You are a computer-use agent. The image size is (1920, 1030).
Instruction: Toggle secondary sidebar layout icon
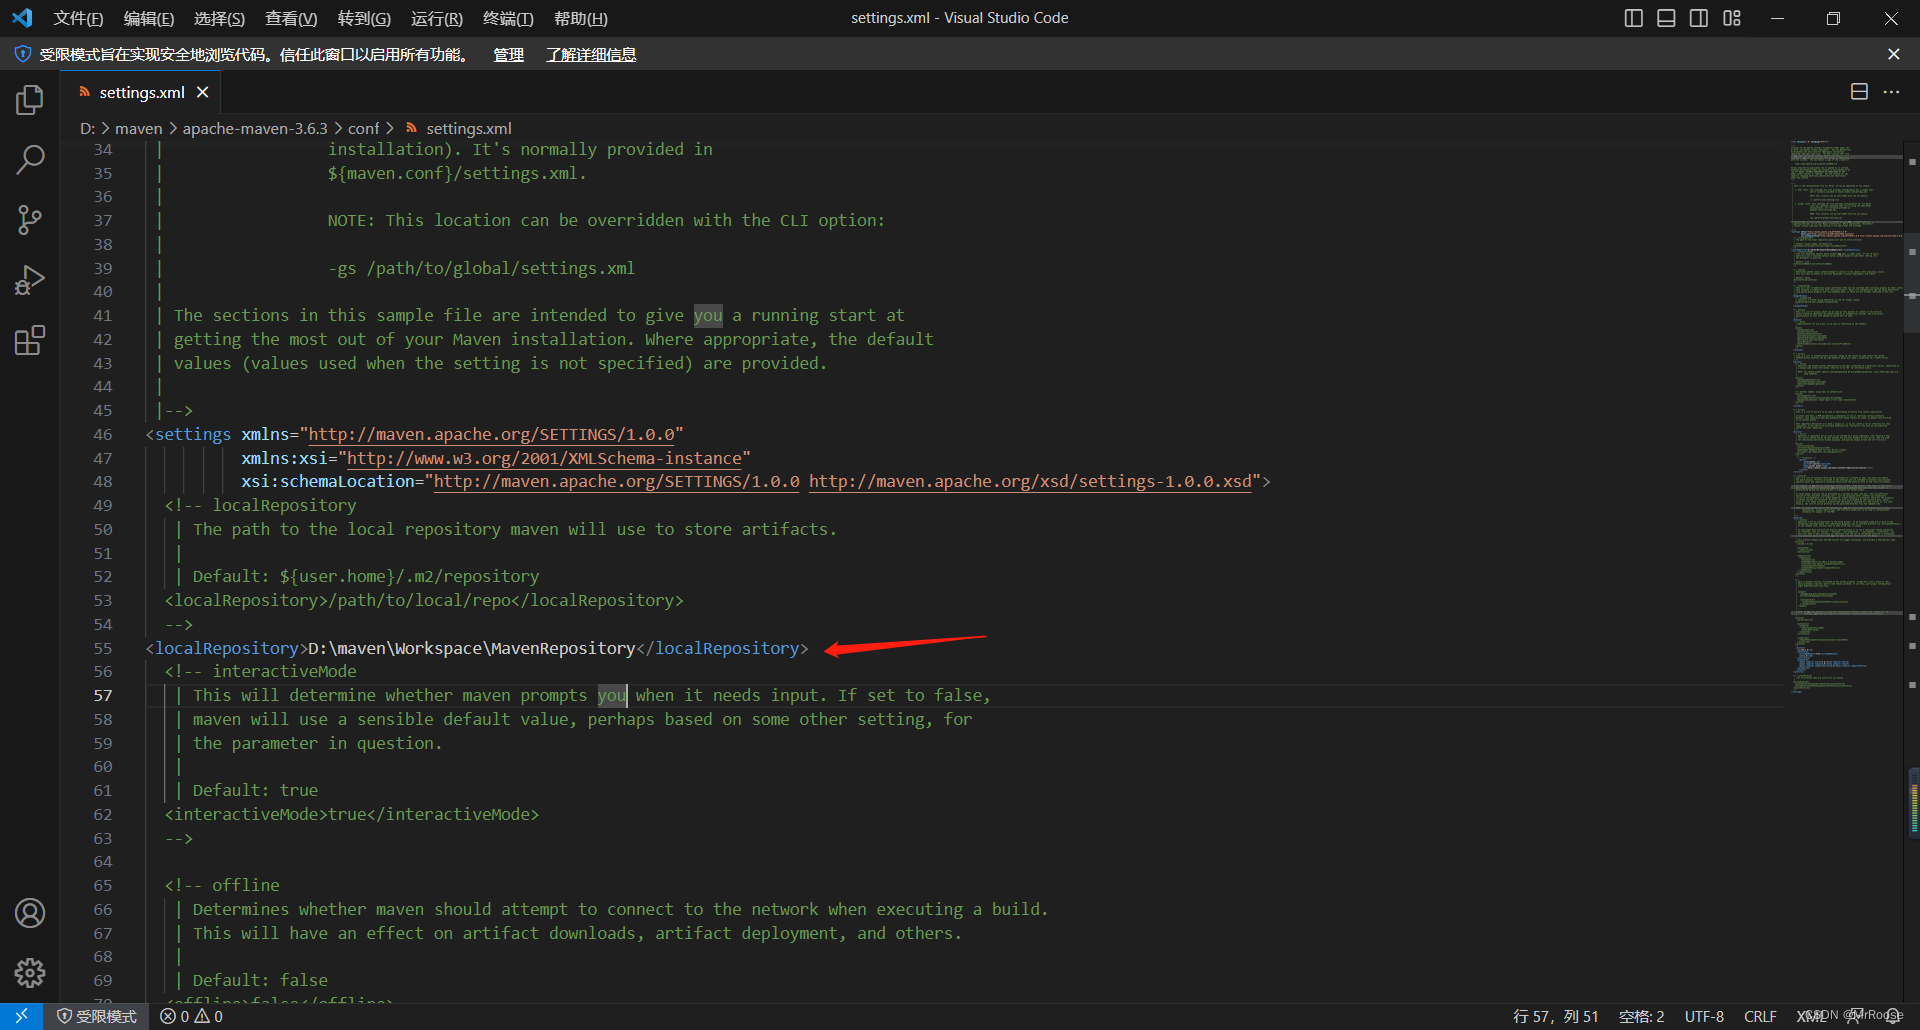(x=1699, y=18)
